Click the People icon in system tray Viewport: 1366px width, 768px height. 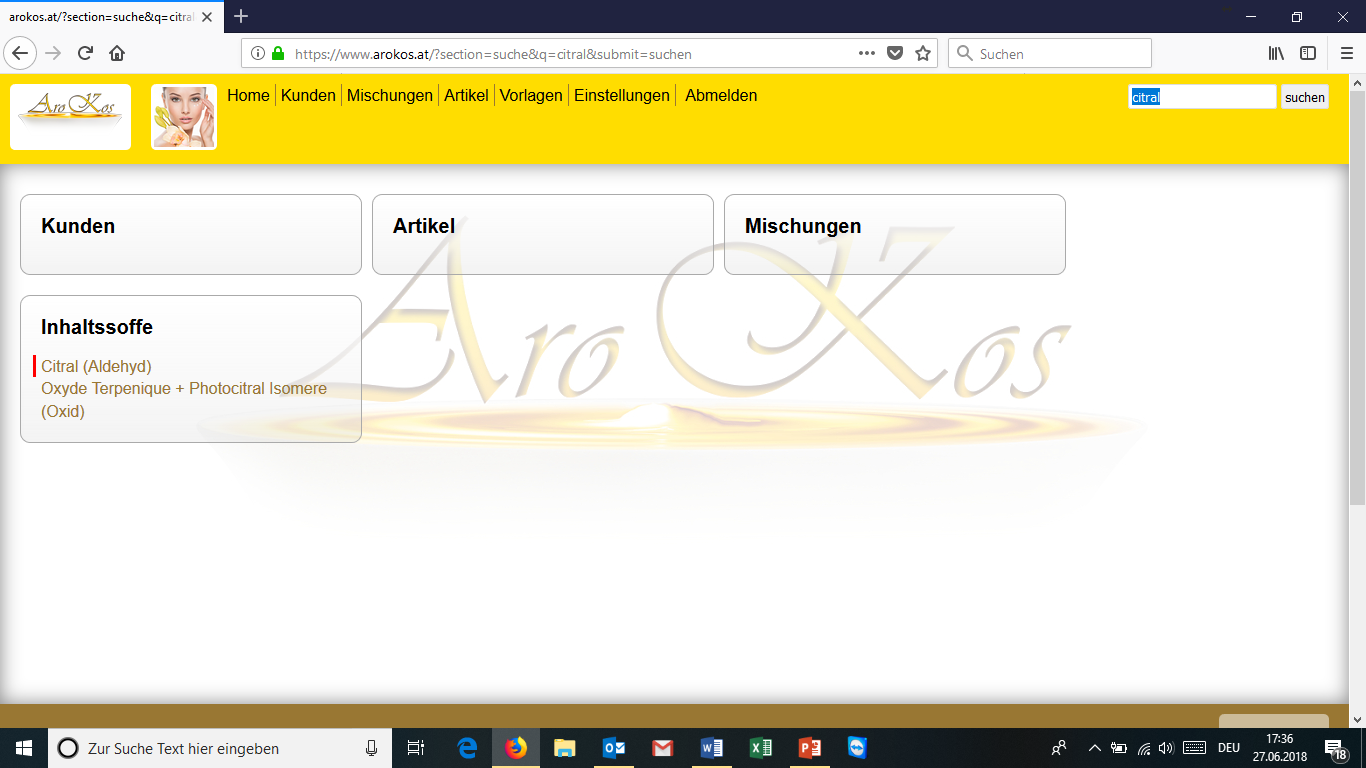tap(1059, 748)
